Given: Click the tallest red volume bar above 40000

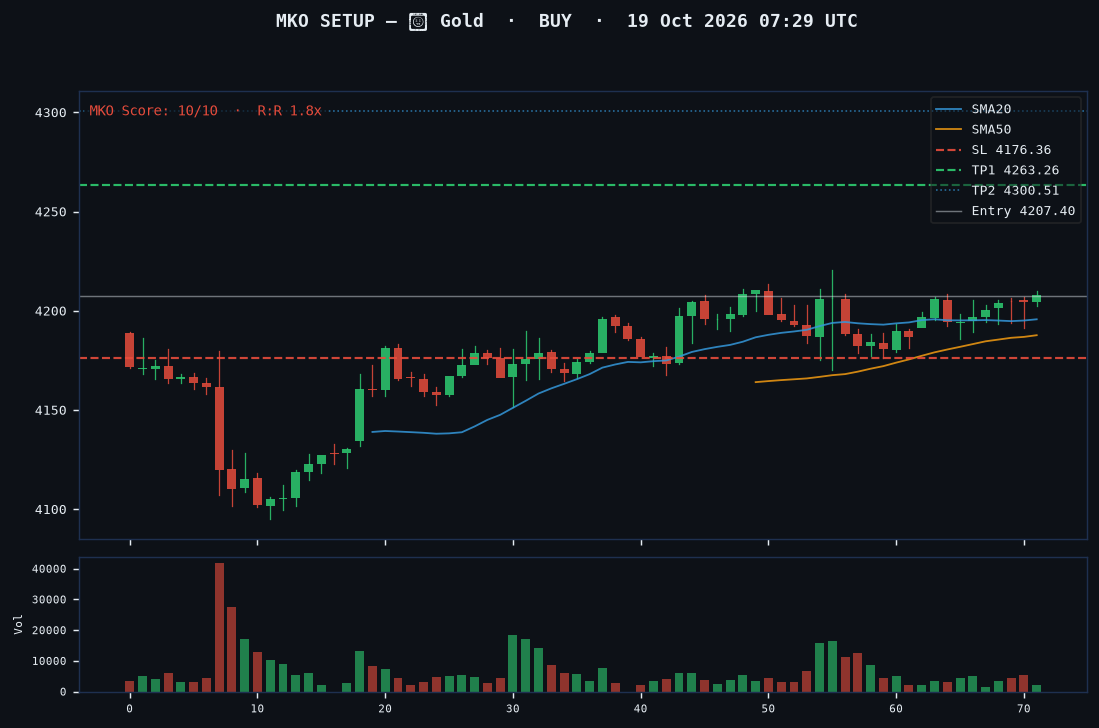Looking at the screenshot, I should coord(219,627).
